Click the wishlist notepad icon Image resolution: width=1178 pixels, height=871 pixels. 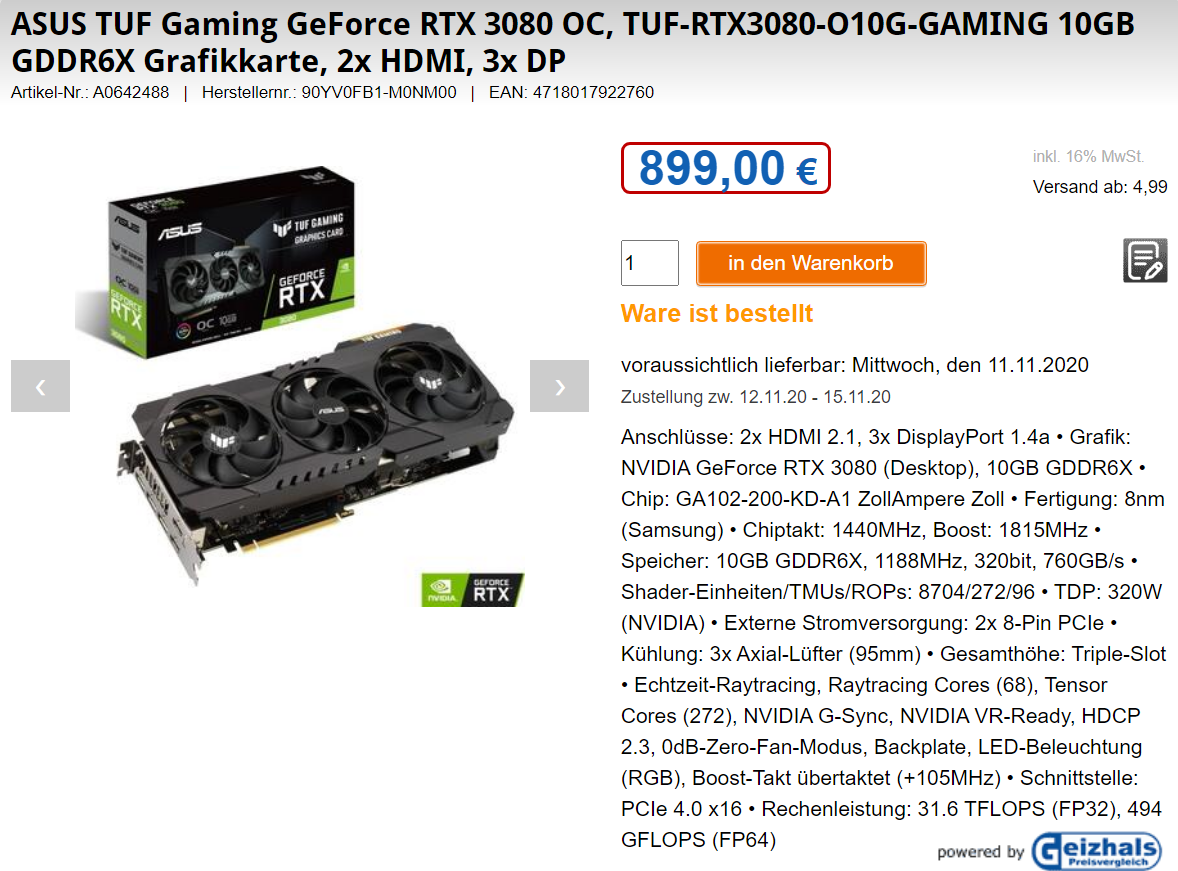[x=1145, y=261]
